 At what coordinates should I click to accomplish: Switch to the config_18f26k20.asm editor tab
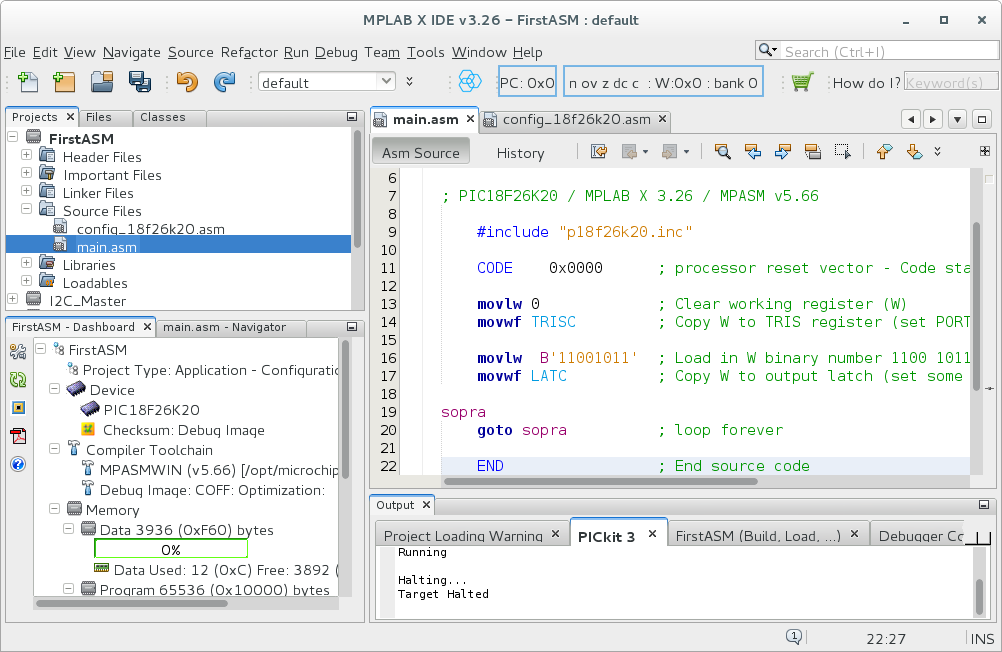coord(575,120)
